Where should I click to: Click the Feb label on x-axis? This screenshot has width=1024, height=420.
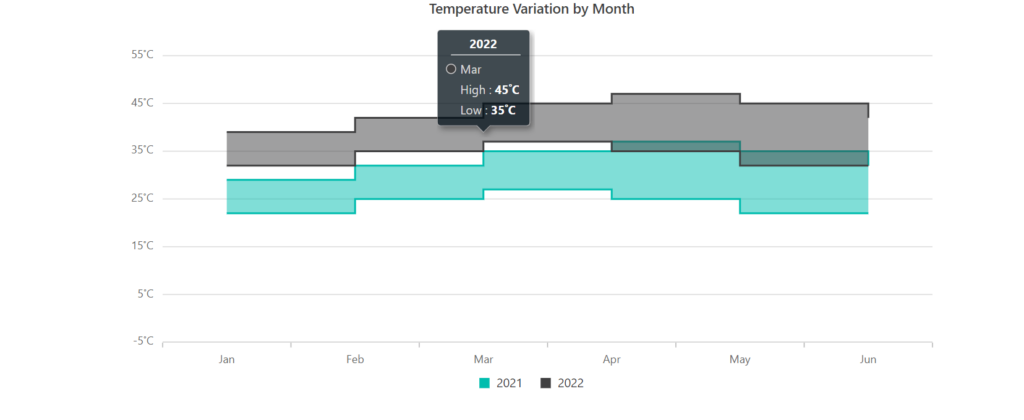tap(355, 359)
